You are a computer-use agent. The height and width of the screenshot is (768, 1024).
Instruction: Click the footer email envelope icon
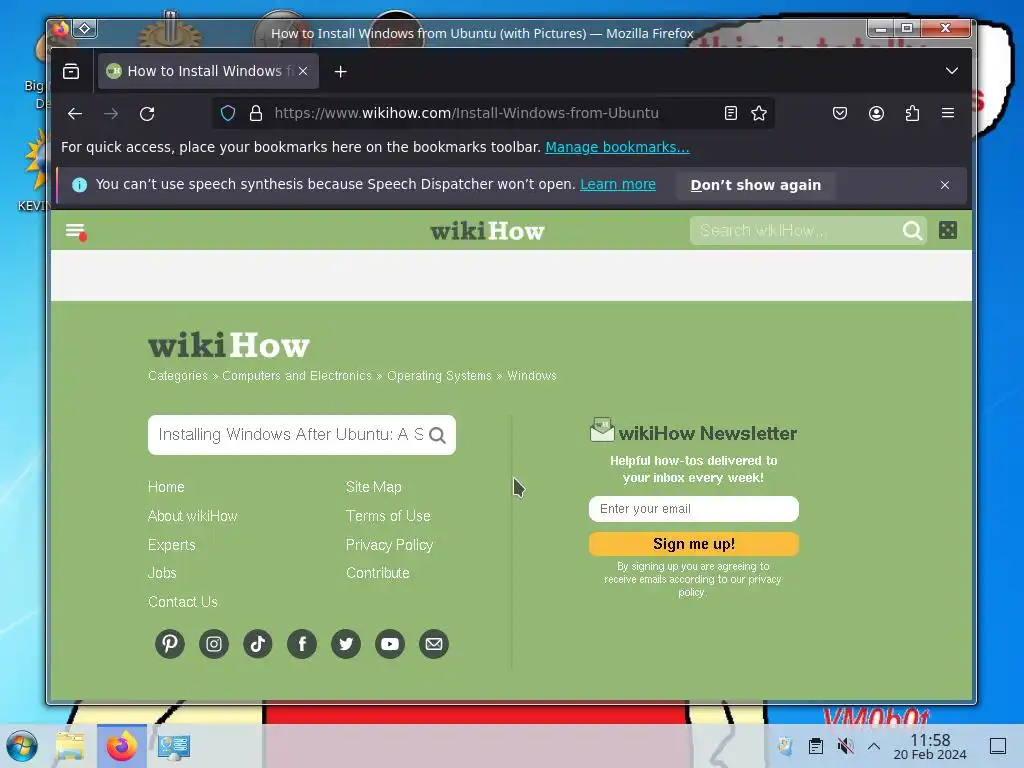pos(434,644)
